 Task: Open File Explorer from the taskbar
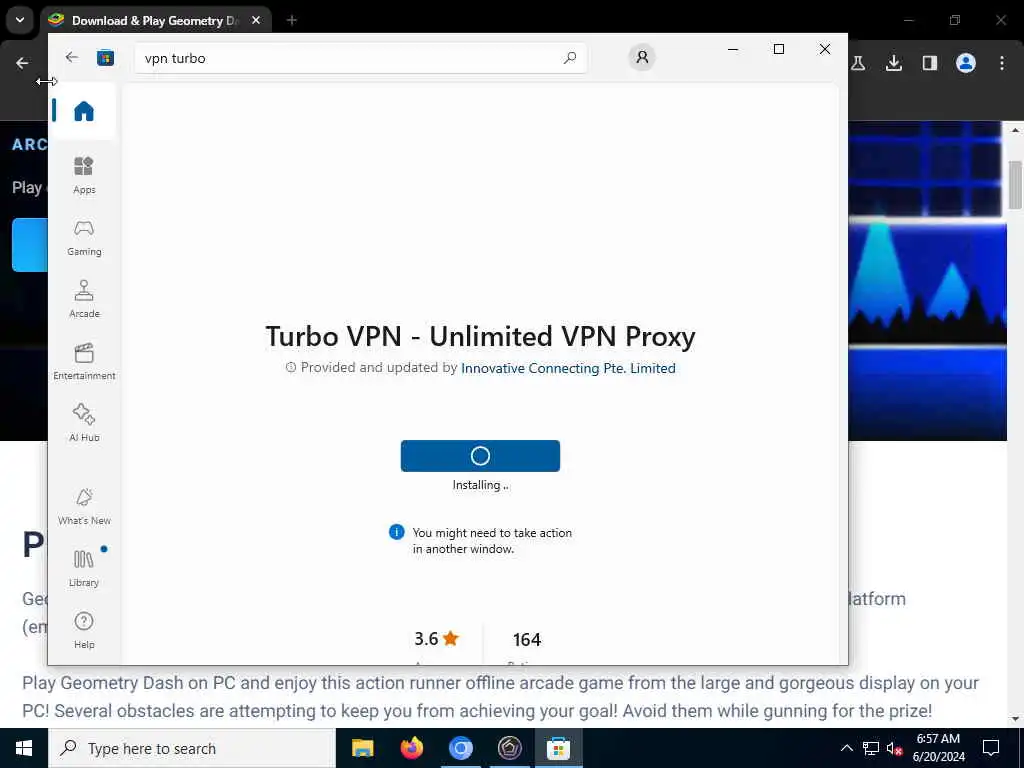[x=362, y=748]
